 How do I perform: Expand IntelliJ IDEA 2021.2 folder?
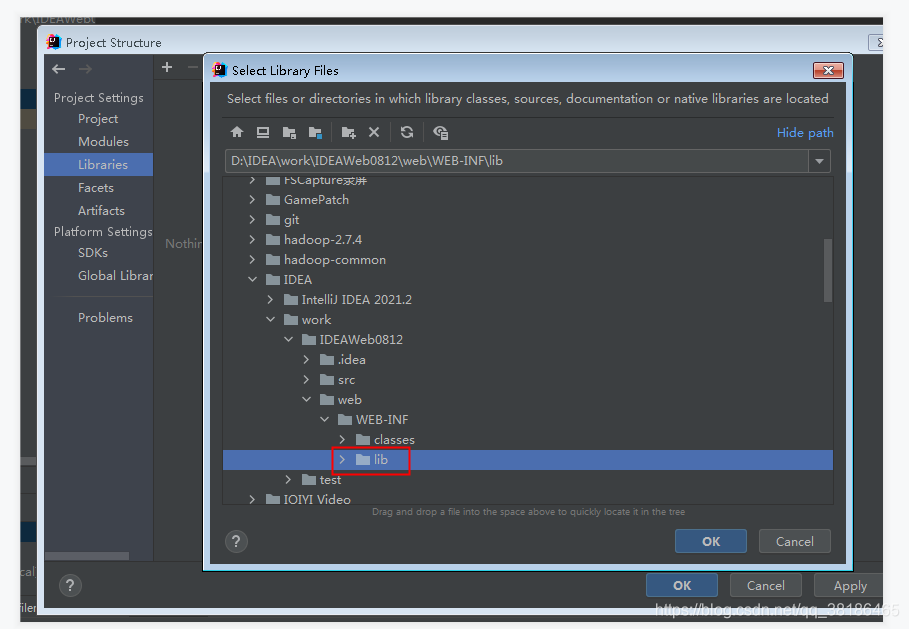tap(270, 300)
